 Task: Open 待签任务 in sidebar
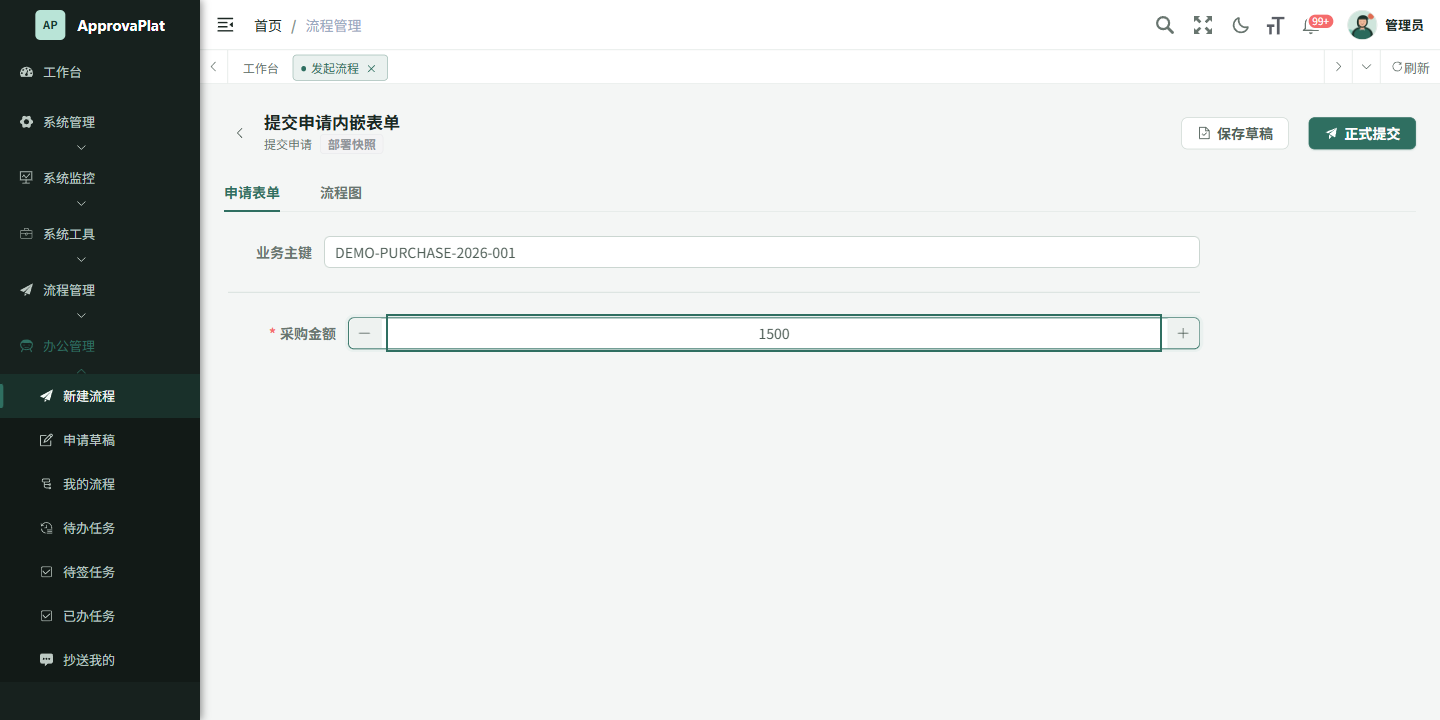tap(100, 572)
